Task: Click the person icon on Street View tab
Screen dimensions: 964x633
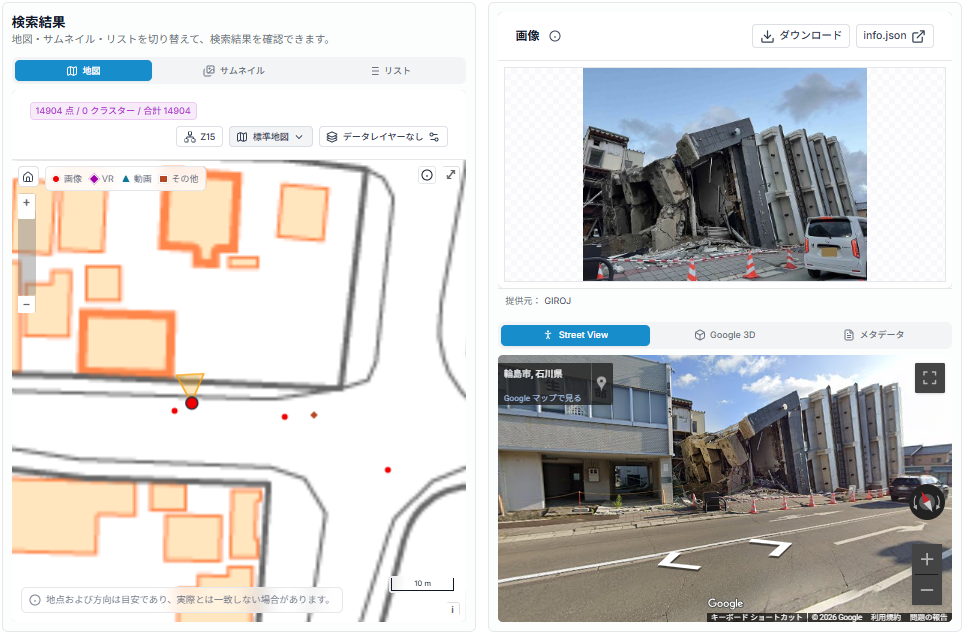Action: [x=548, y=335]
